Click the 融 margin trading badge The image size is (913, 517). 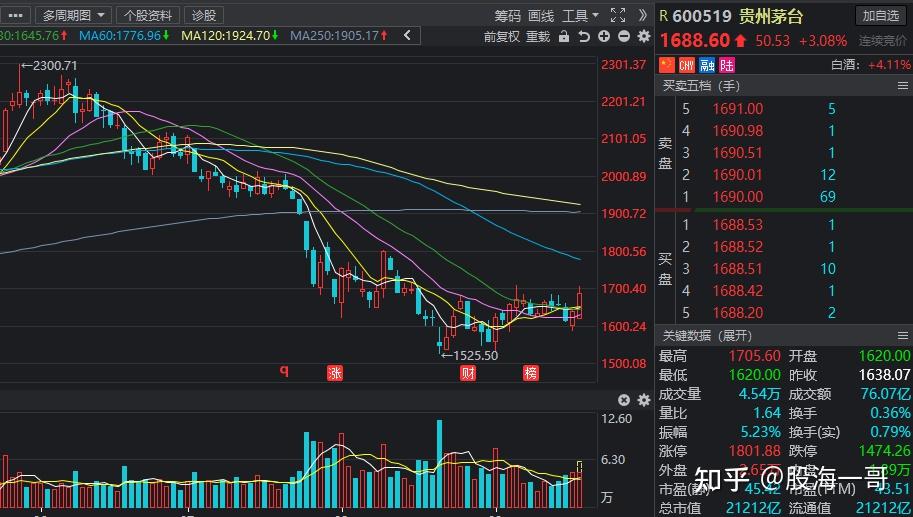(707, 65)
